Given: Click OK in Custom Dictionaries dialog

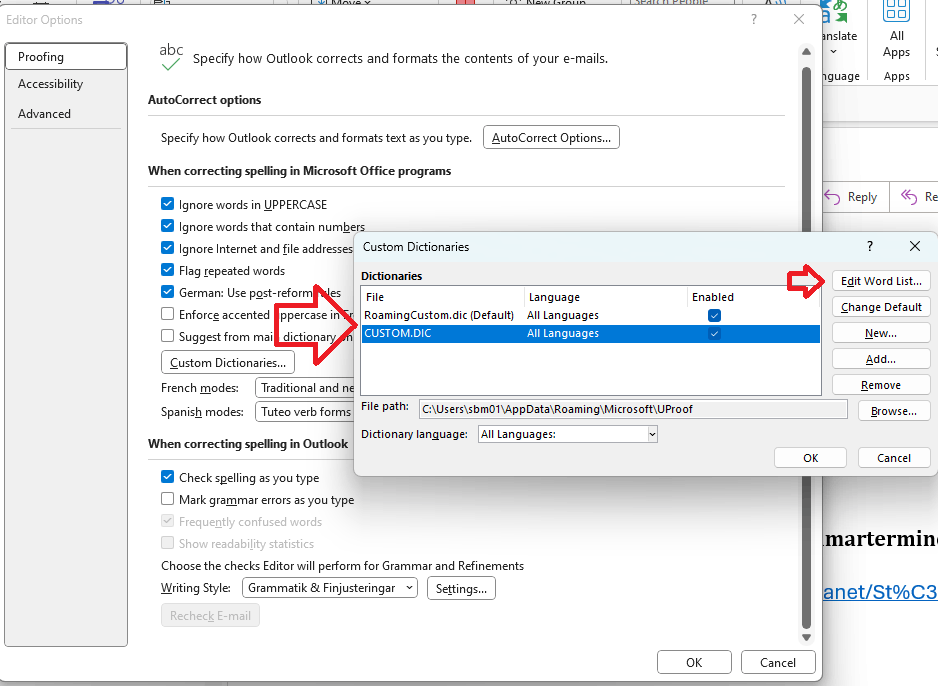Looking at the screenshot, I should (x=811, y=458).
